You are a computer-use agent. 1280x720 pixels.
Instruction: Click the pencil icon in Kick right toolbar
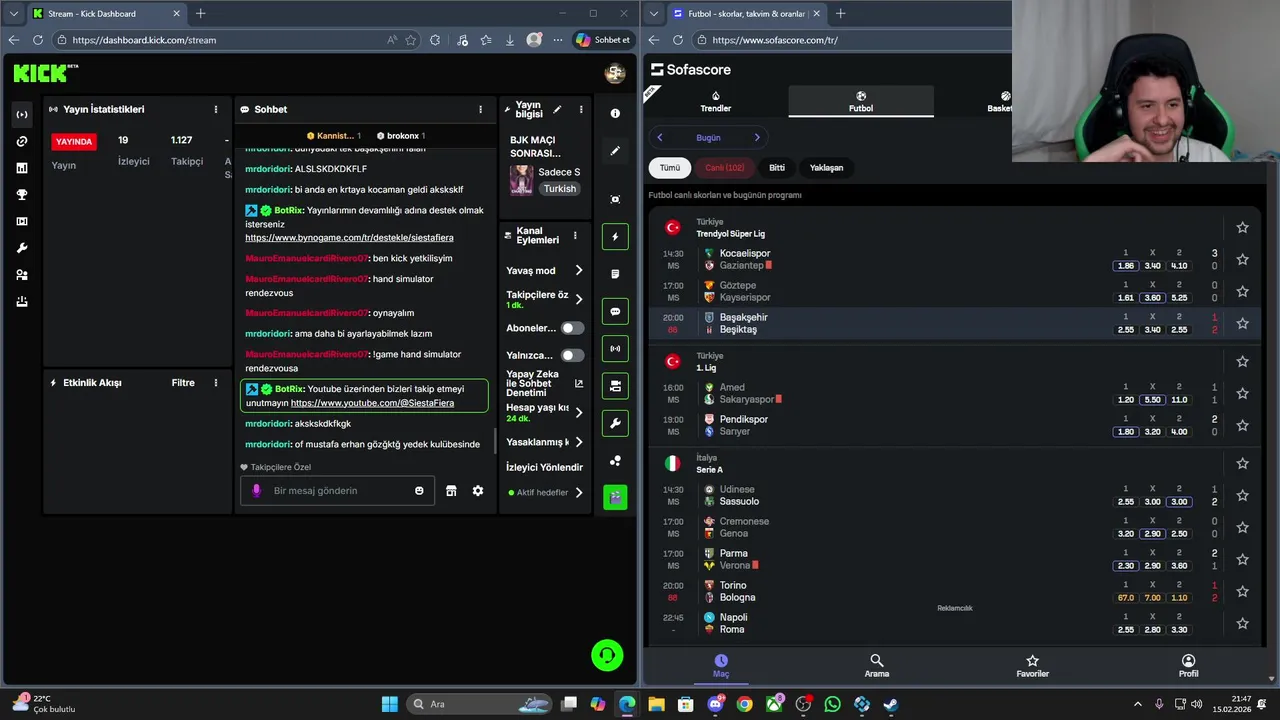click(x=615, y=151)
